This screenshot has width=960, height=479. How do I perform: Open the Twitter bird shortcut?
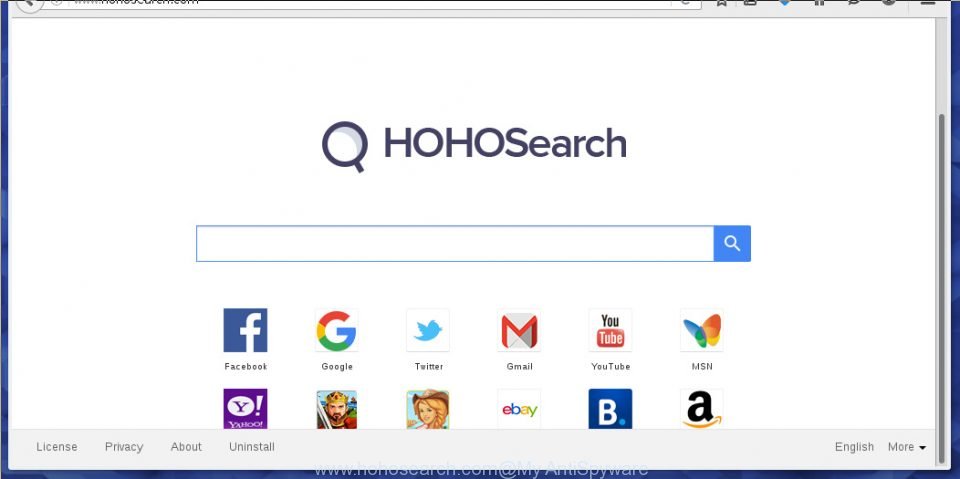point(428,330)
